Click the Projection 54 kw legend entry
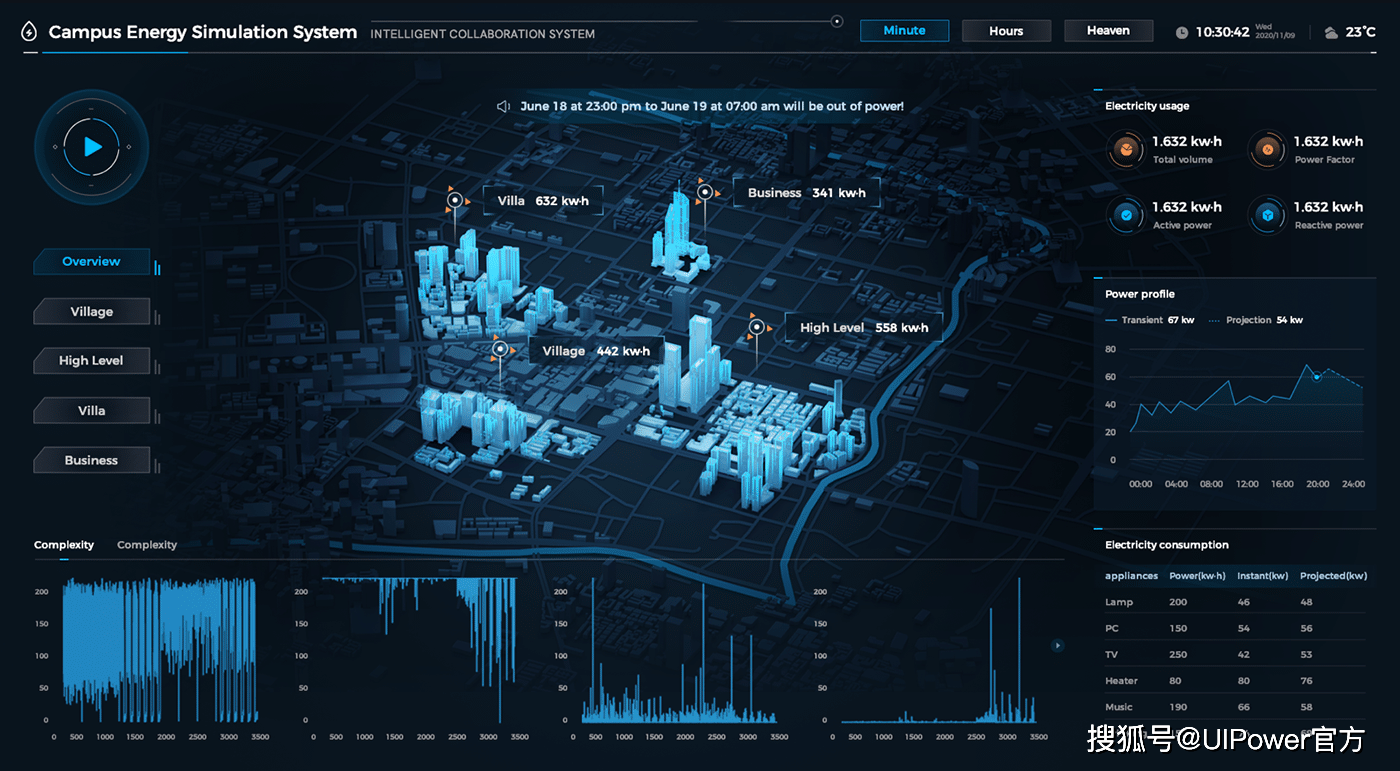 tap(1256, 320)
